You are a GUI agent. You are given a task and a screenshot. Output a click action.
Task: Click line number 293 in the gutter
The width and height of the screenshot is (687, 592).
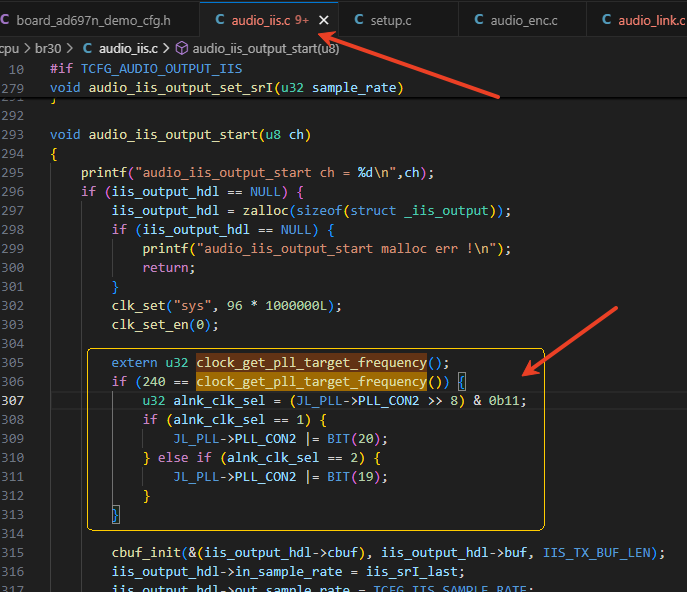pos(12,135)
